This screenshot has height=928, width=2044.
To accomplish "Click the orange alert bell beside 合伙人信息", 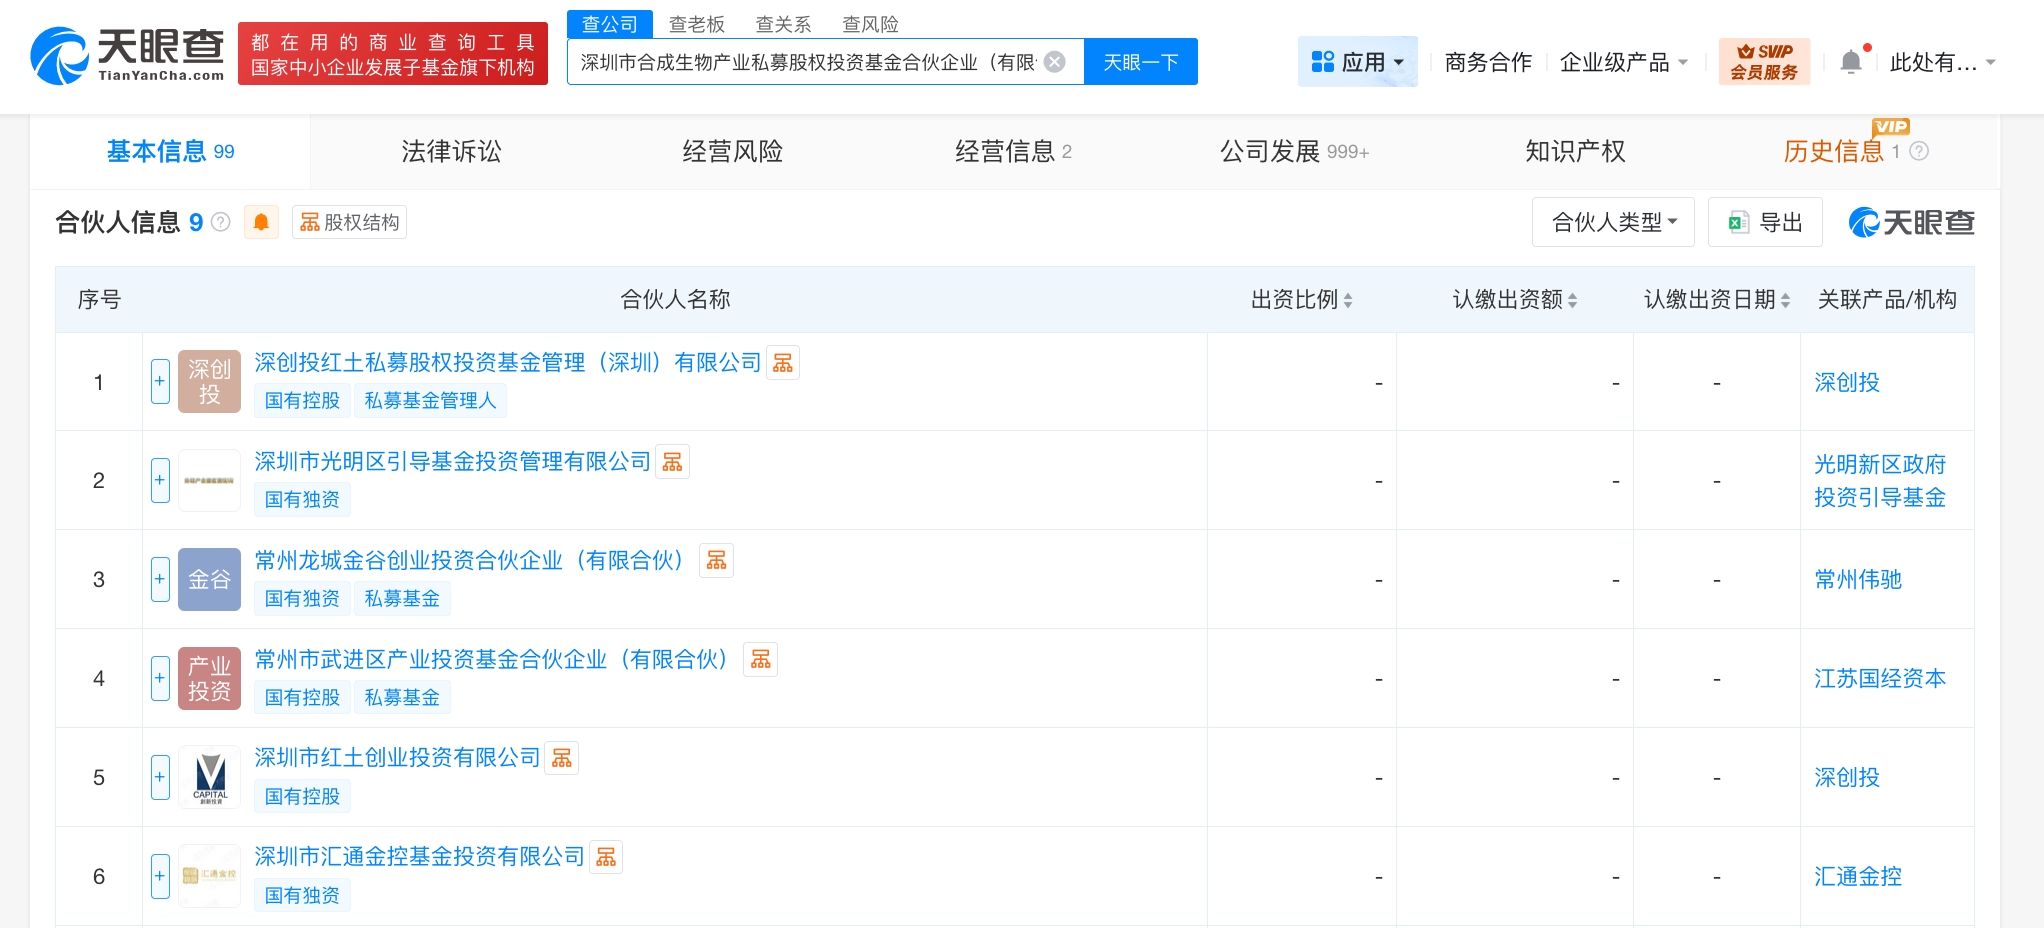I will pos(261,222).
